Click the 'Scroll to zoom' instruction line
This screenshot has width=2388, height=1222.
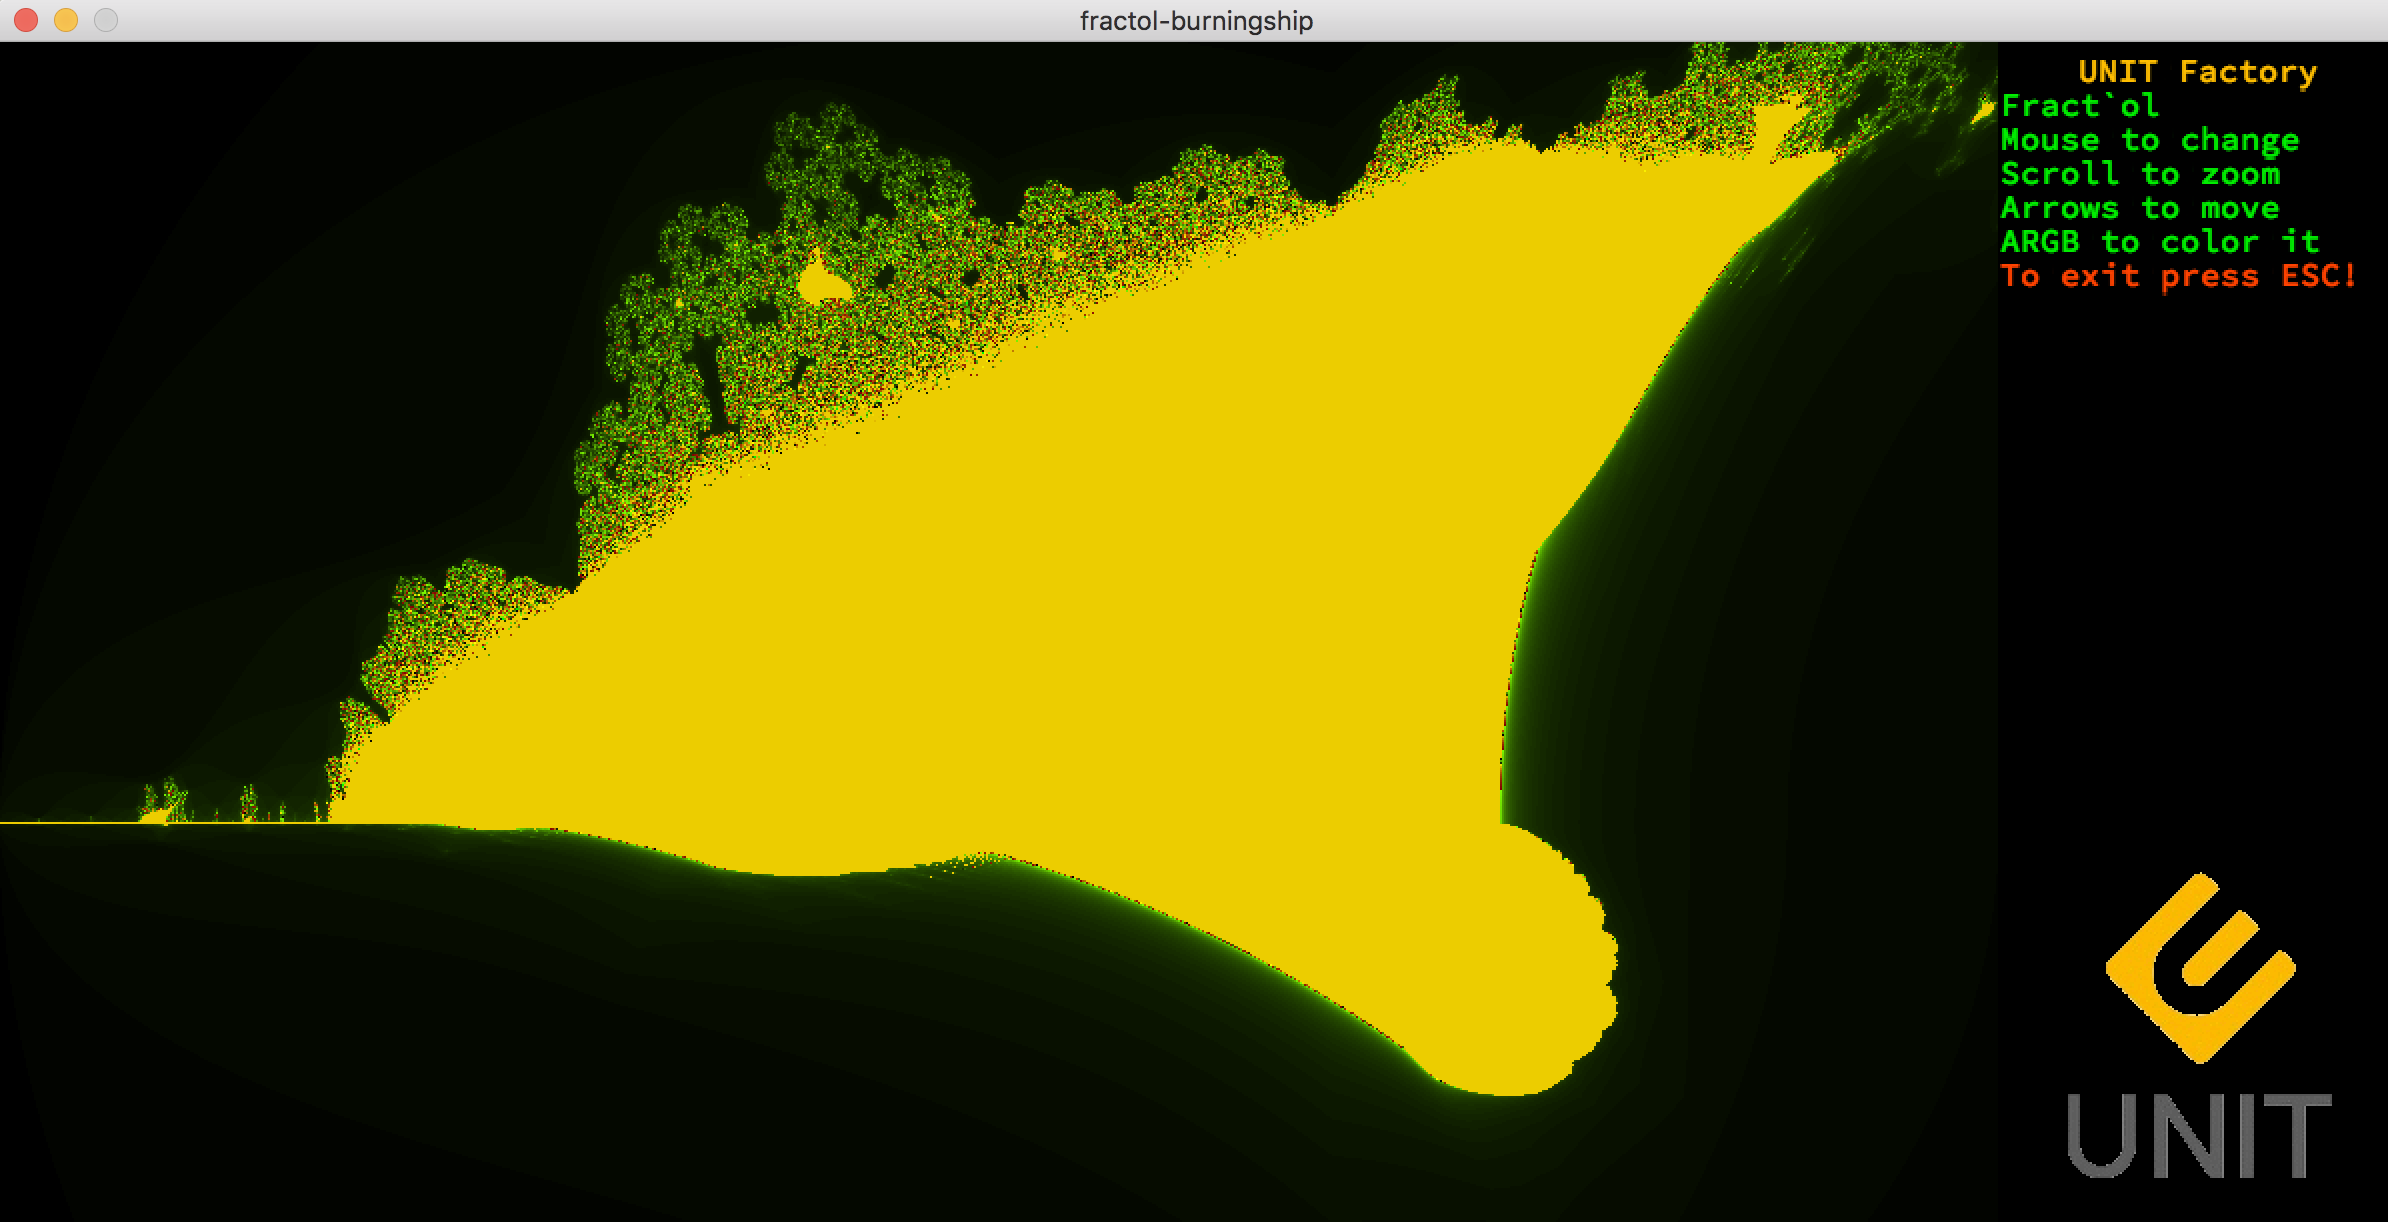(2140, 174)
